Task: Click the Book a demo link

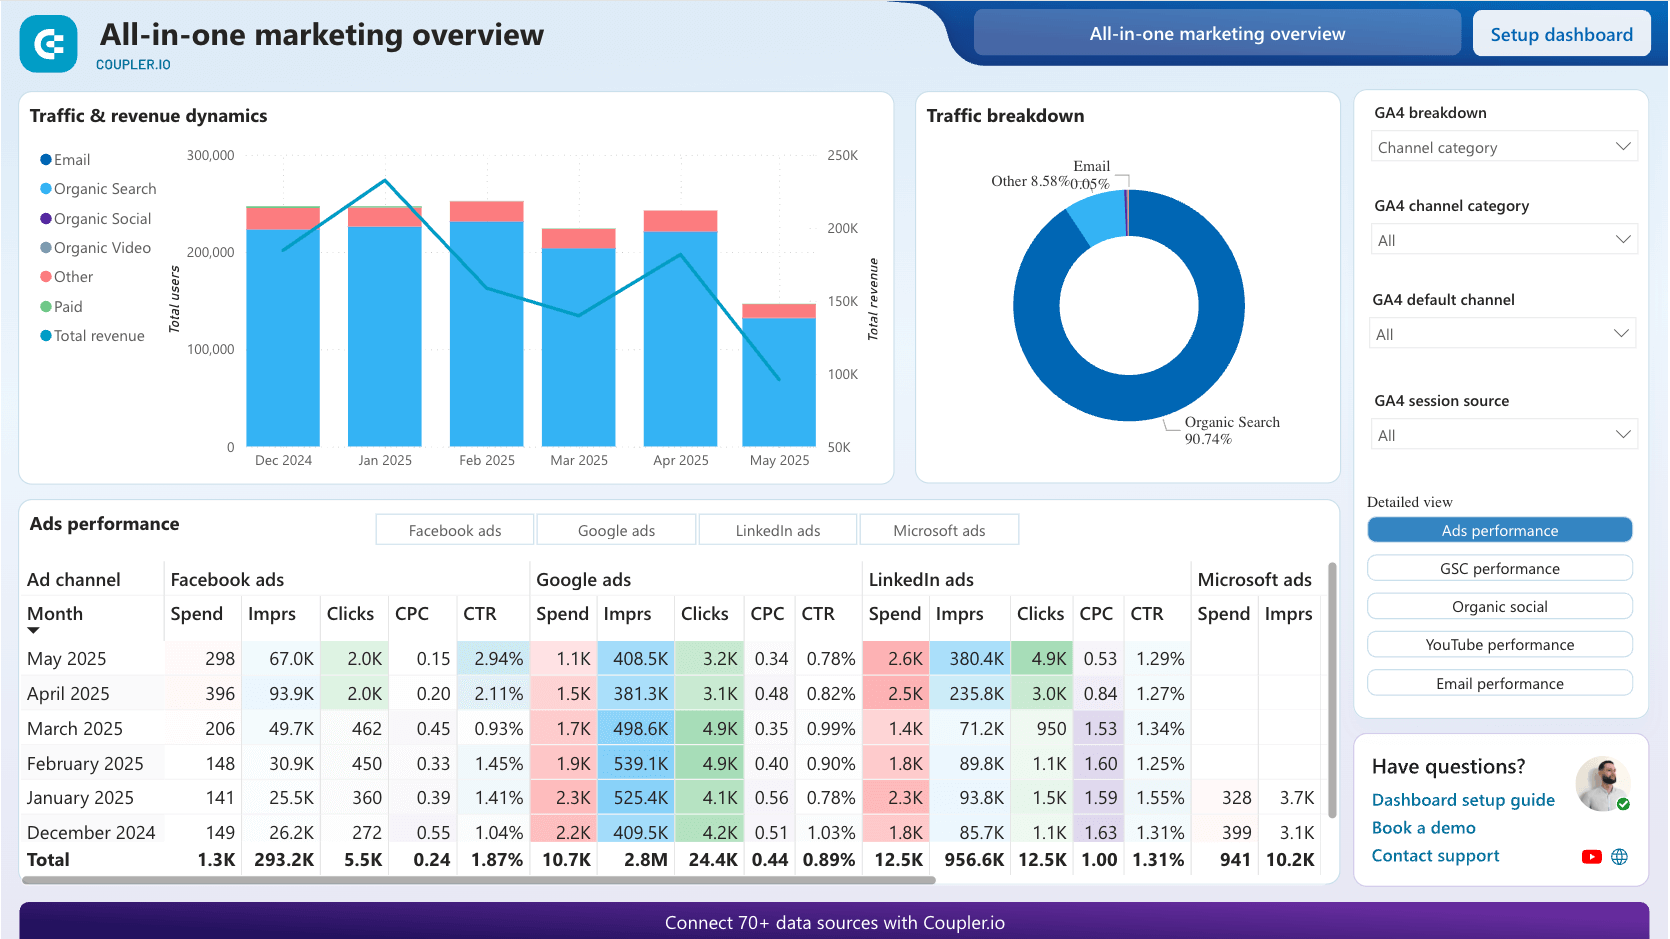Action: click(1423, 827)
